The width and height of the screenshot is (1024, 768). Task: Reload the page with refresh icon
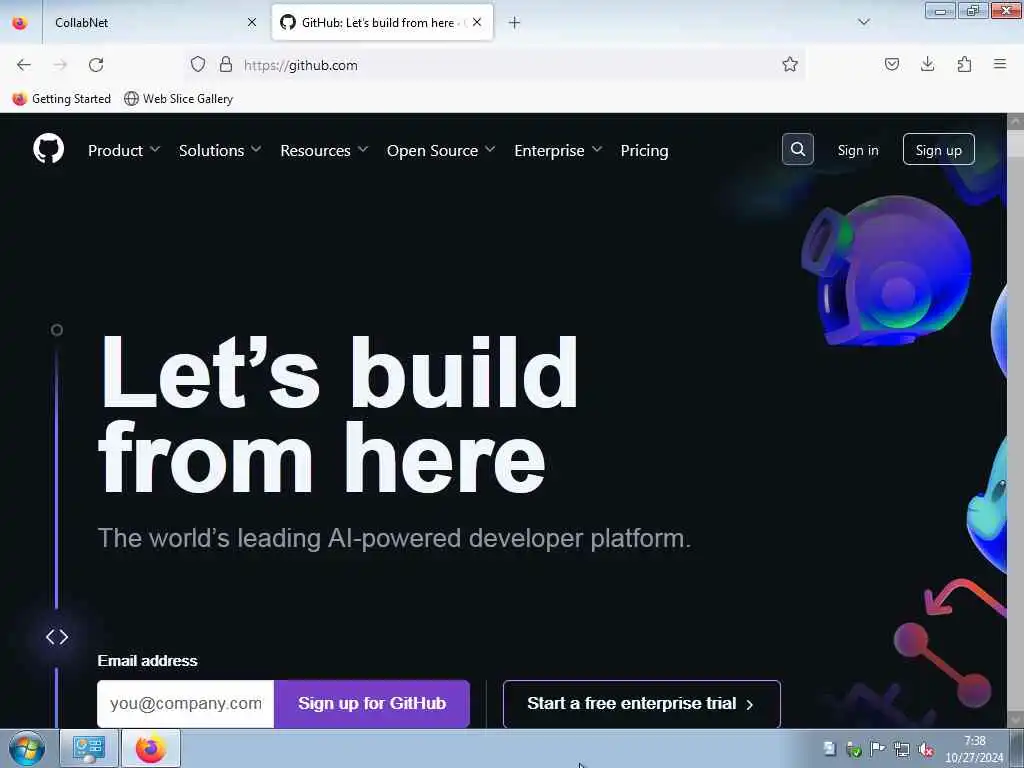click(96, 65)
